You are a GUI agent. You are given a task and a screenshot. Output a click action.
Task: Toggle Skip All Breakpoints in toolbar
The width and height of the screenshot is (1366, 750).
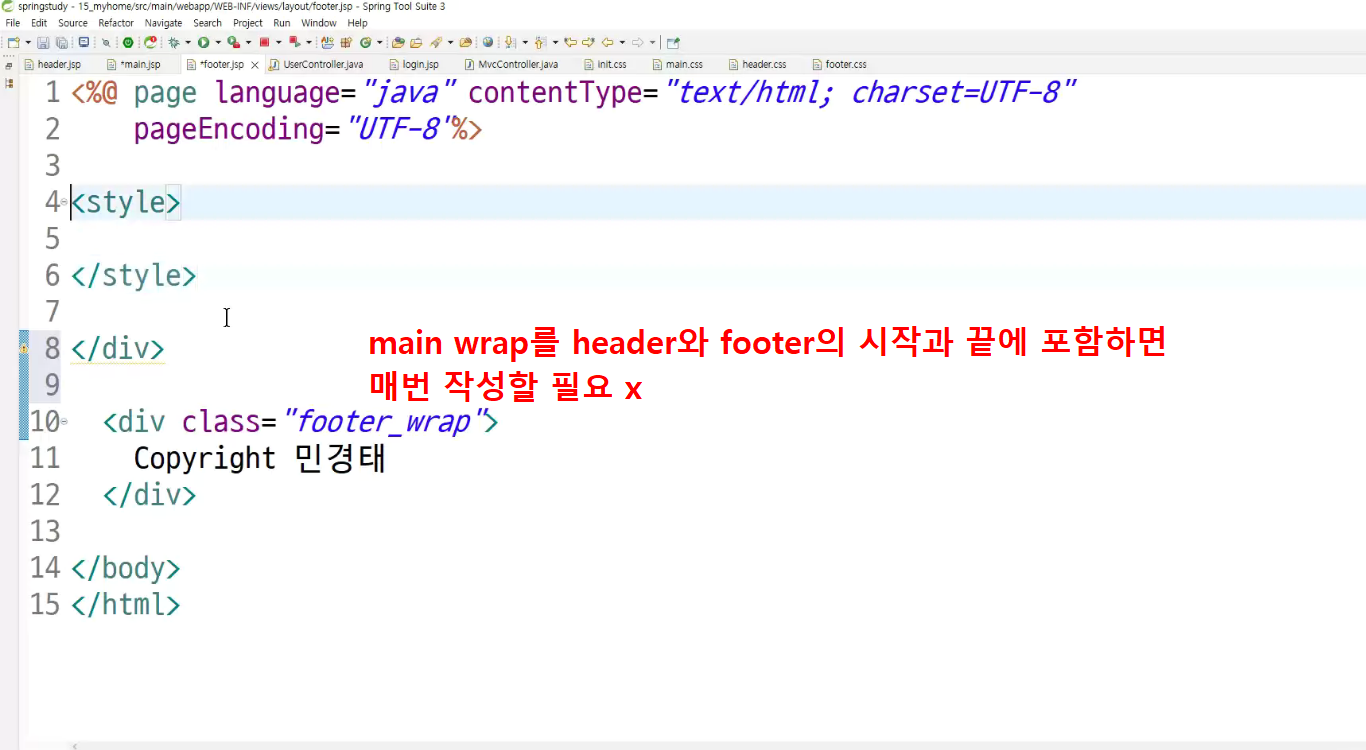106,43
